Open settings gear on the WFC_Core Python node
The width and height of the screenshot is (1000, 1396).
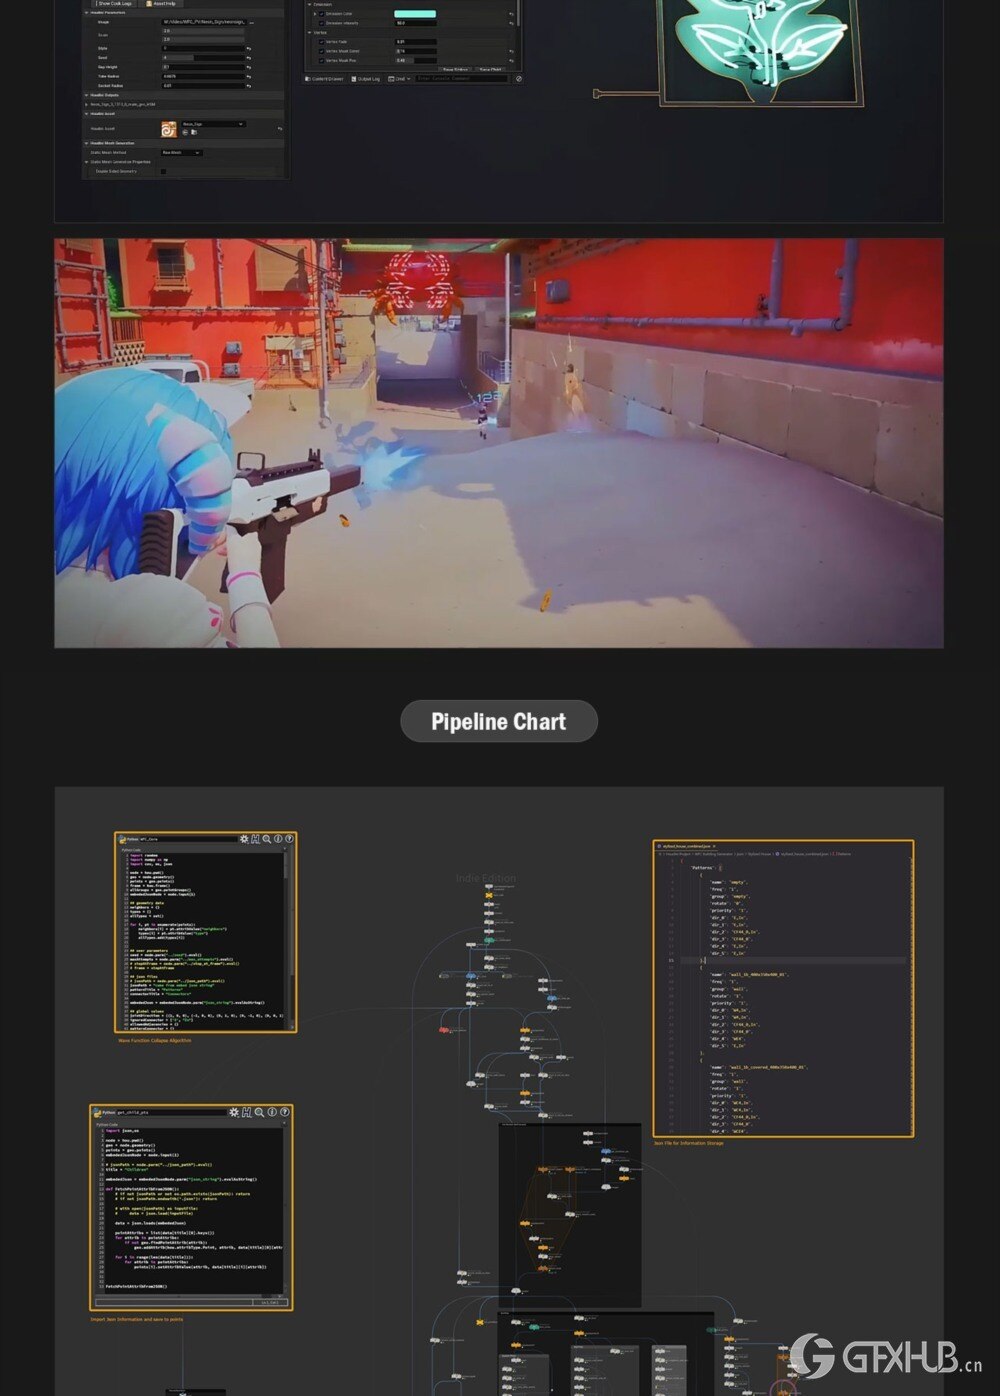(244, 838)
